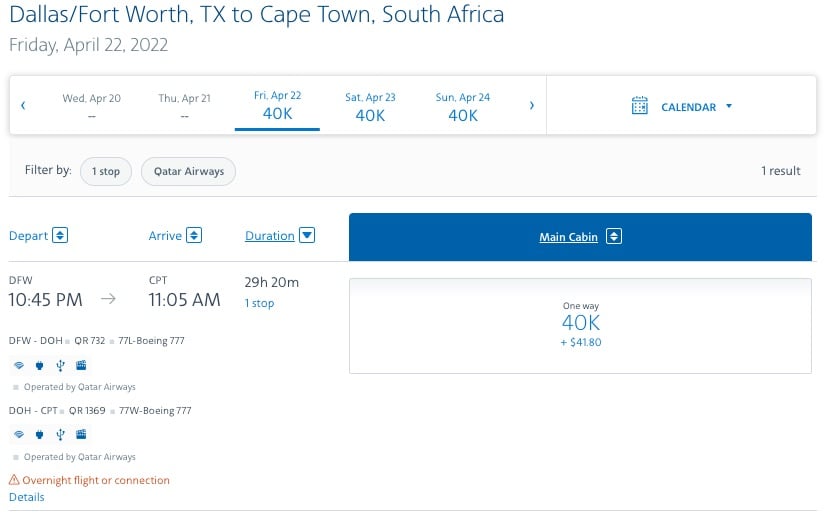Image resolution: width=827 pixels, height=524 pixels.
Task: Select the Sun, Apr 24 date tab
Action: (x=463, y=107)
